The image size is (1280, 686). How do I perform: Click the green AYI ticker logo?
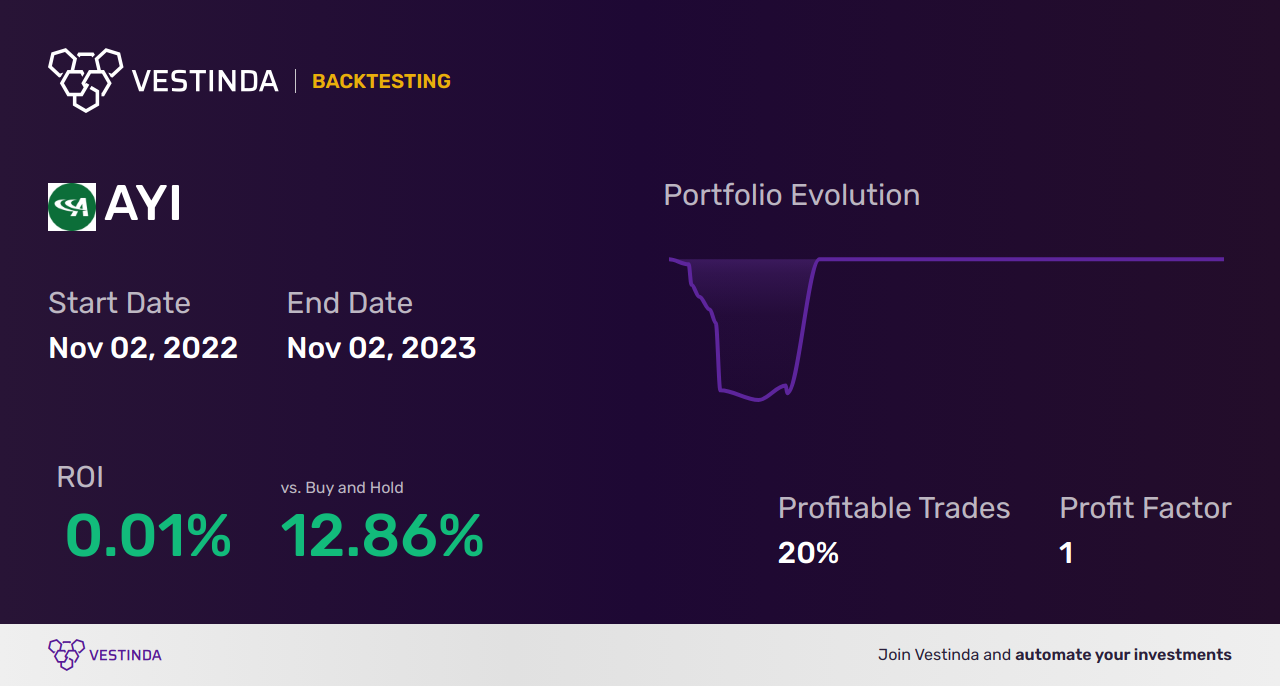click(x=72, y=207)
